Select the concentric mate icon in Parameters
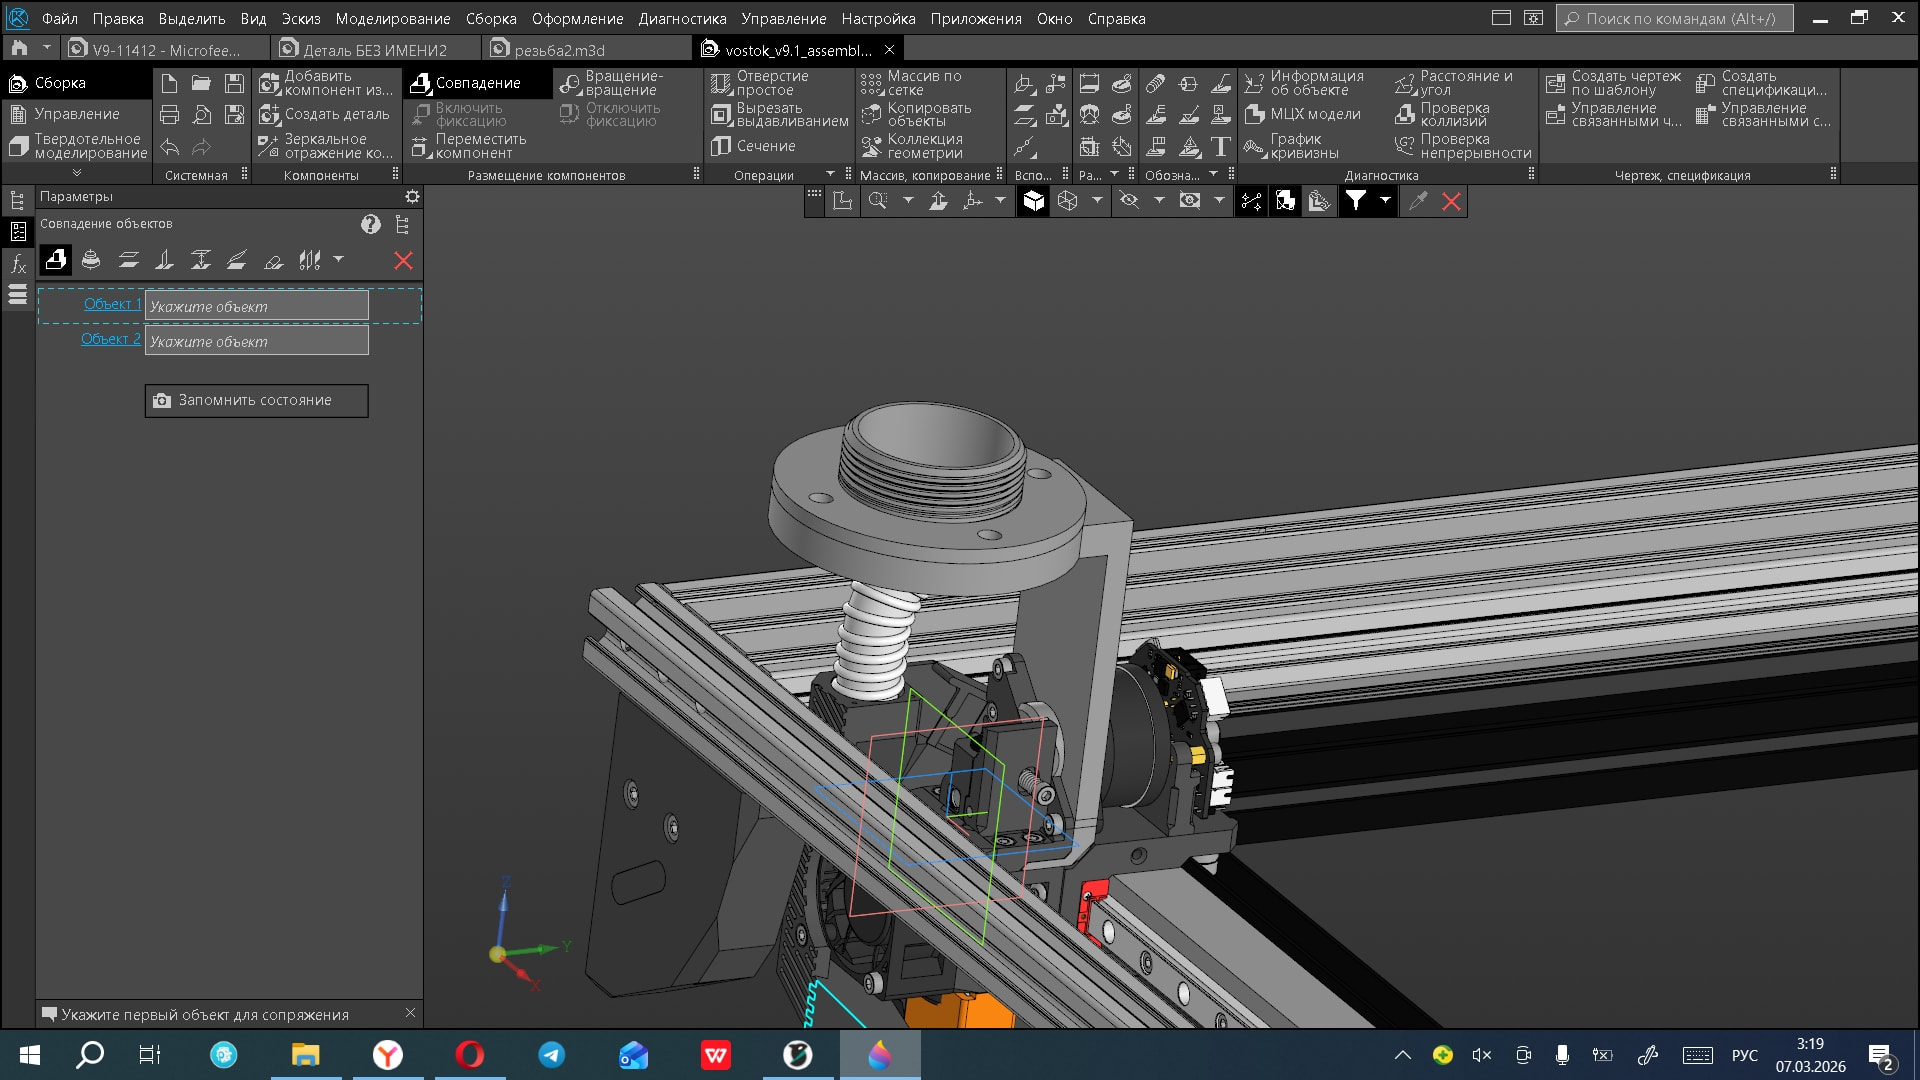This screenshot has width=1920, height=1080. coord(91,261)
